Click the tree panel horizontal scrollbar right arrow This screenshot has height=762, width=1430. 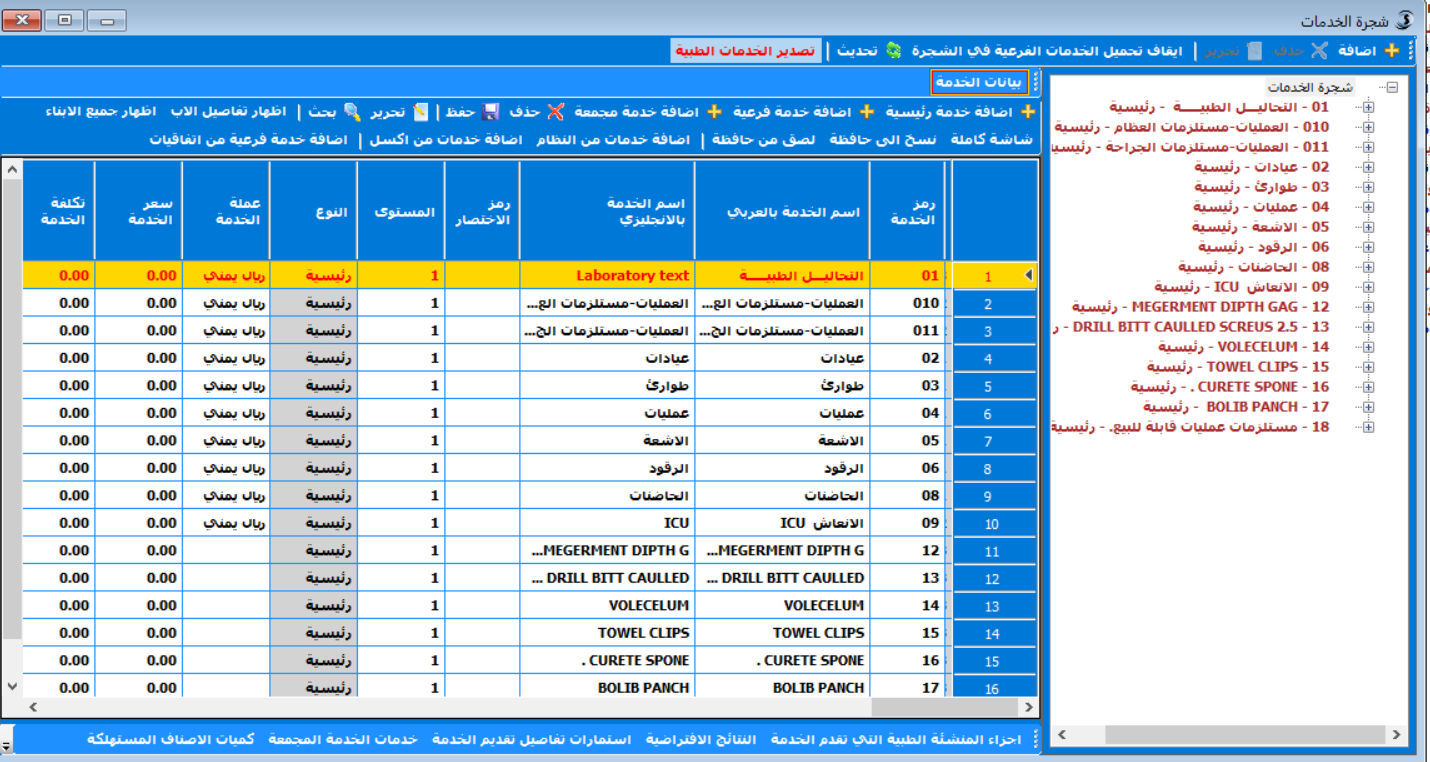point(1396,735)
